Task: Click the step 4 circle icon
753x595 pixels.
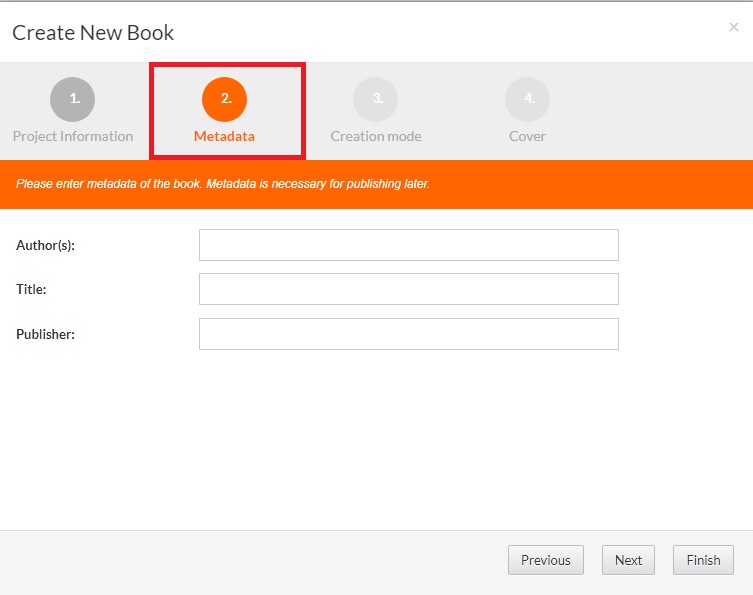Action: click(x=527, y=99)
